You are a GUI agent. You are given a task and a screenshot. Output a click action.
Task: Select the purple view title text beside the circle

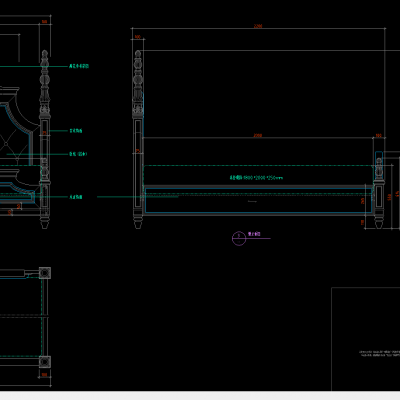click(254, 234)
